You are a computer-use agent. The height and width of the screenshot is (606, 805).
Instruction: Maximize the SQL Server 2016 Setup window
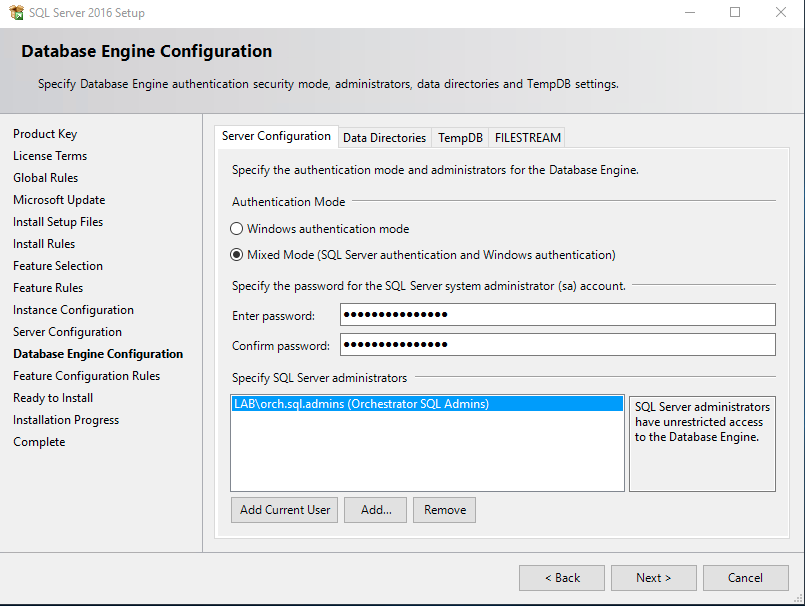735,13
